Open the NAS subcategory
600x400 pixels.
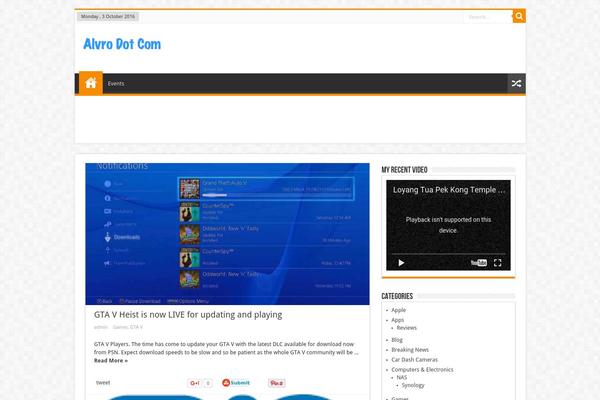(402, 377)
